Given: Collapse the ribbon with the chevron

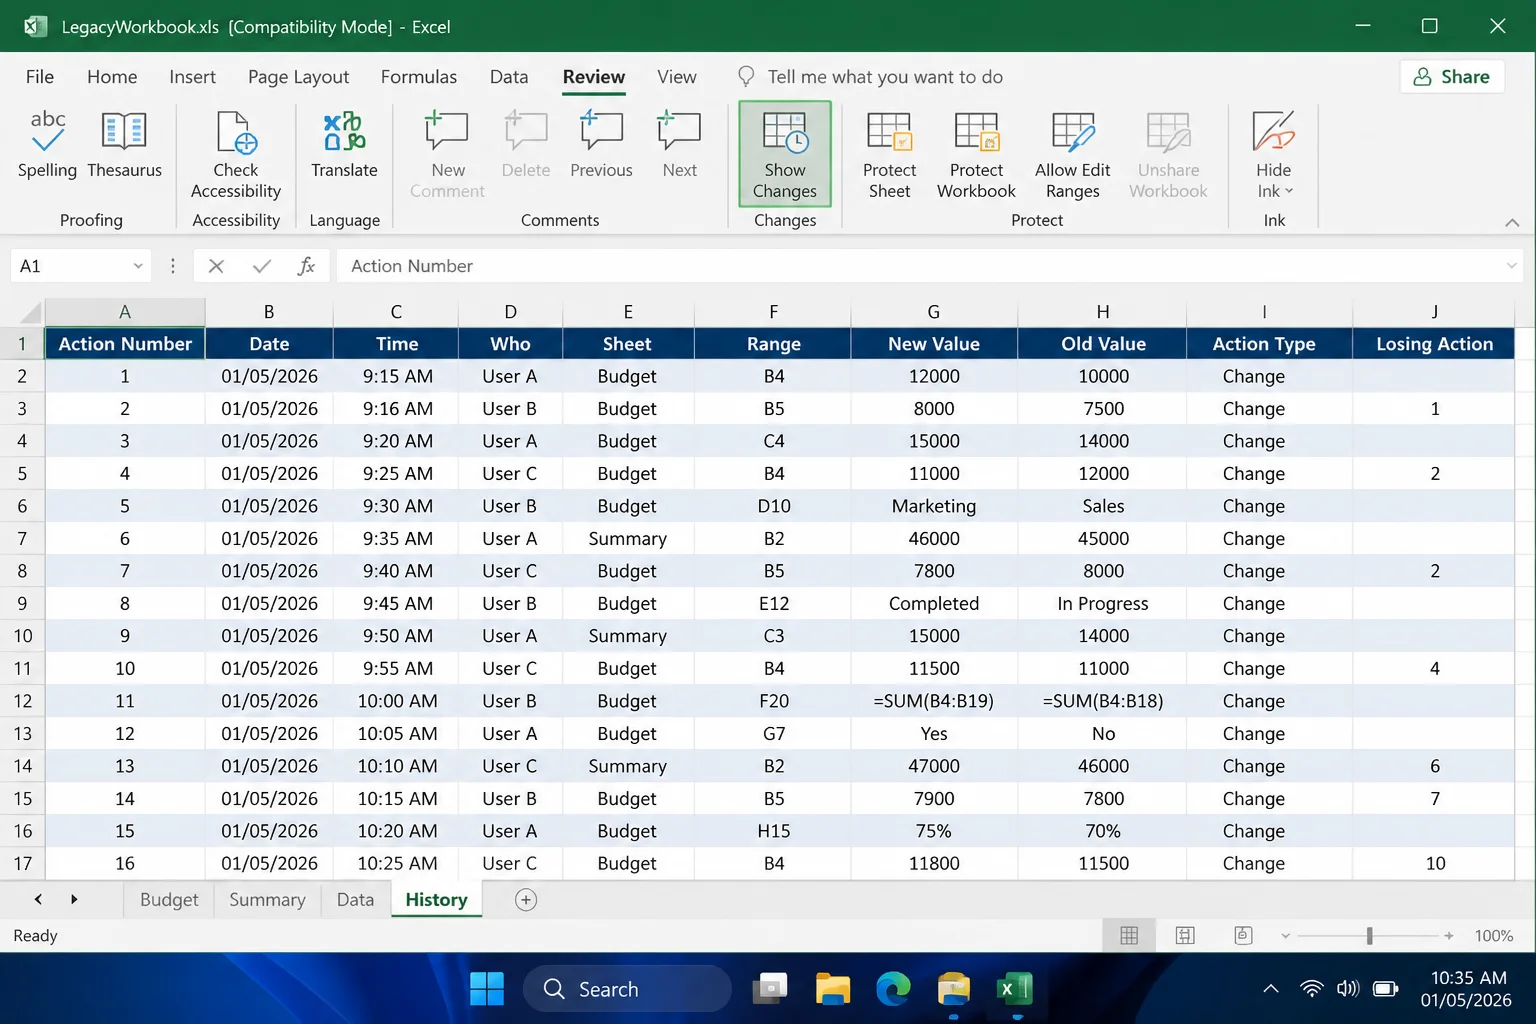Looking at the screenshot, I should 1512,222.
